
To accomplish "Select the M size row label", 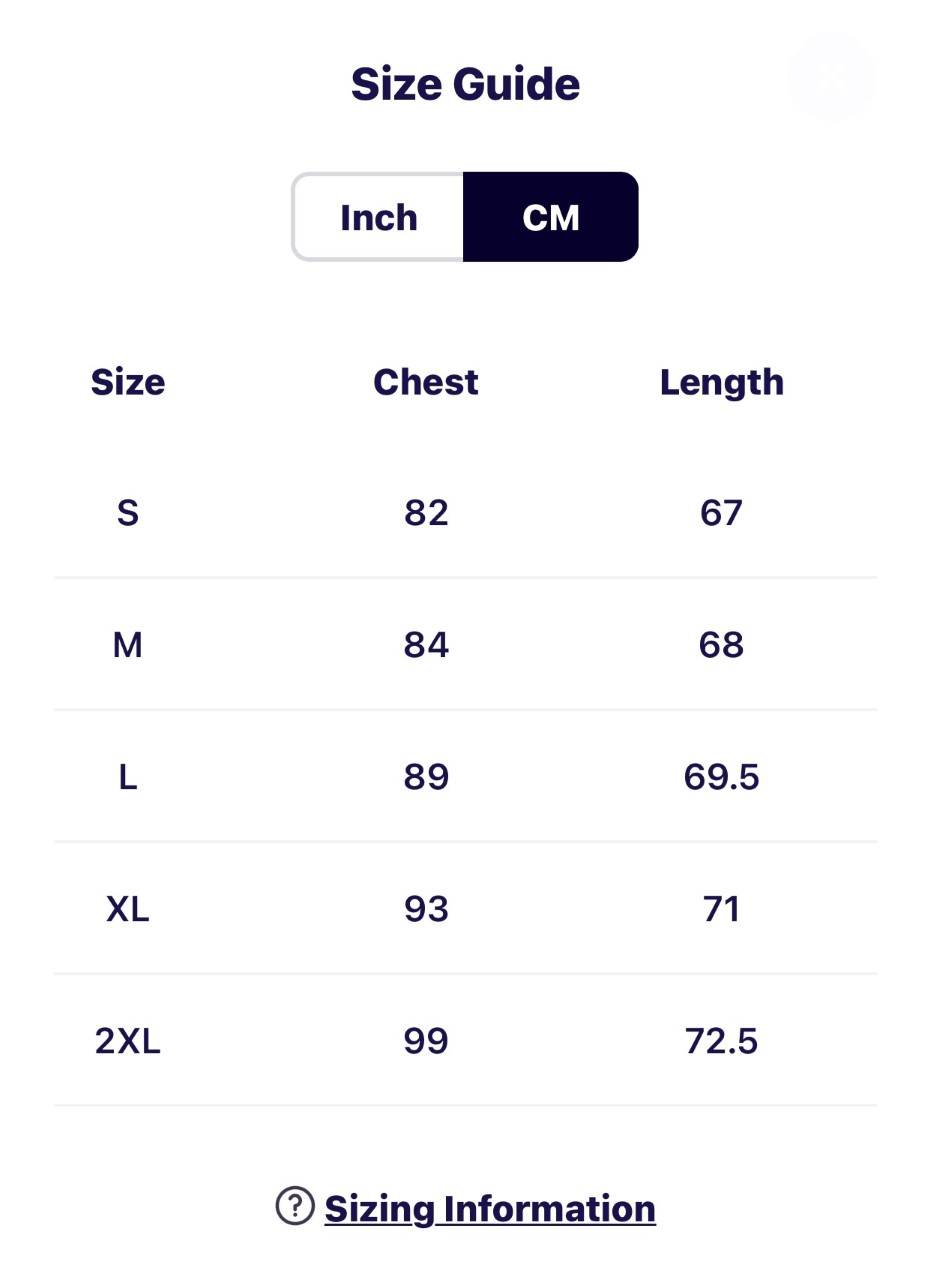I will 128,645.
